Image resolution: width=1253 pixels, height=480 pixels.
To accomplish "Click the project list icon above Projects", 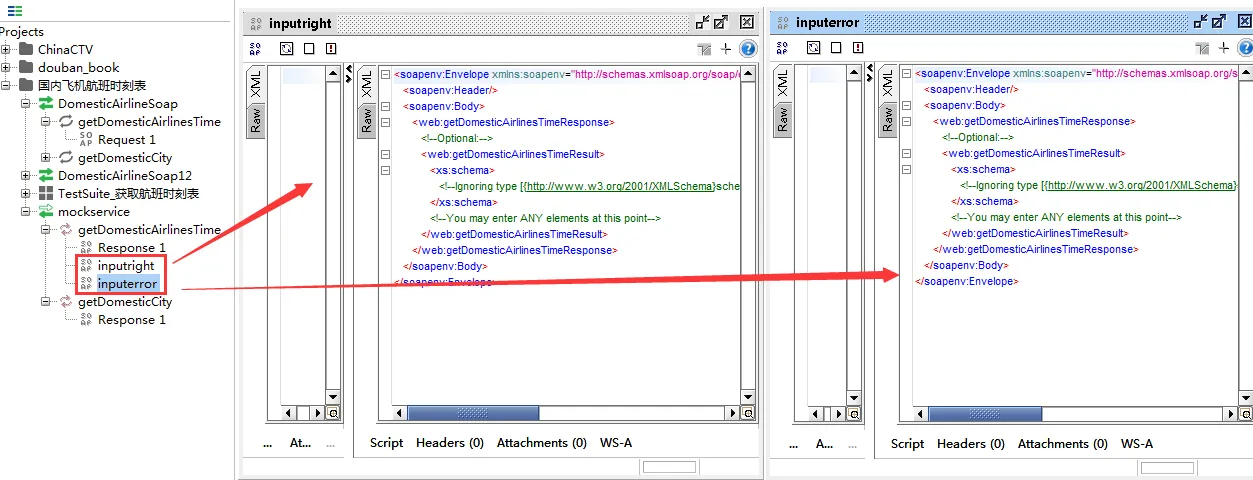I will 15,12.
